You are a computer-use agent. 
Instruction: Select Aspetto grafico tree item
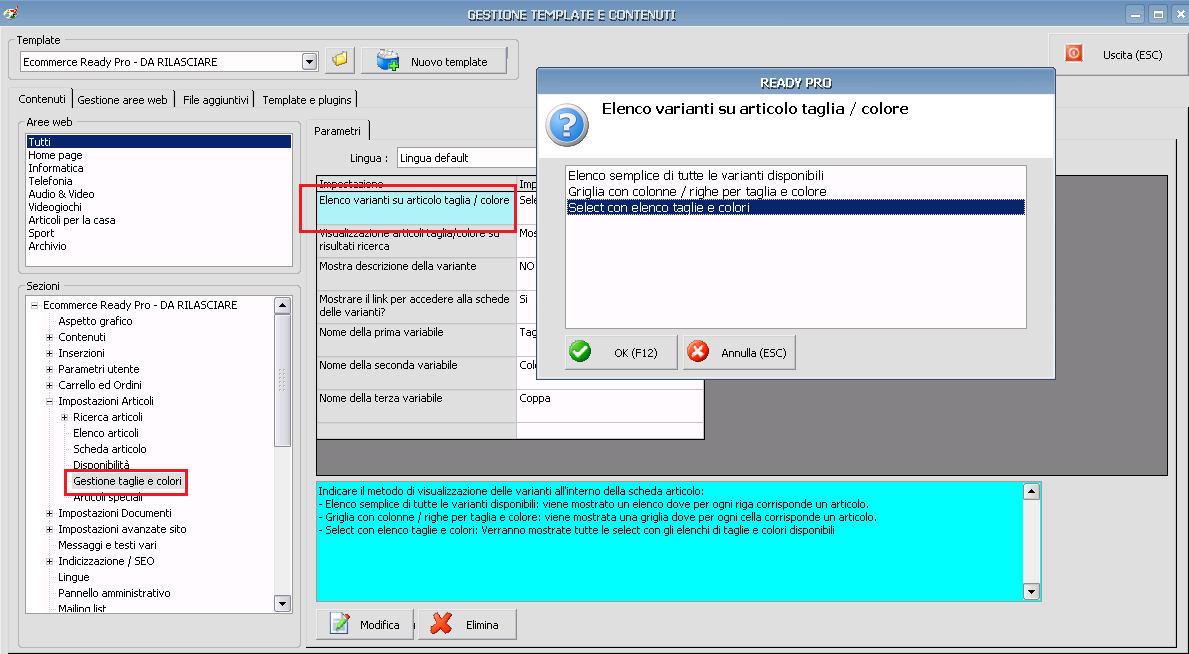click(96, 321)
